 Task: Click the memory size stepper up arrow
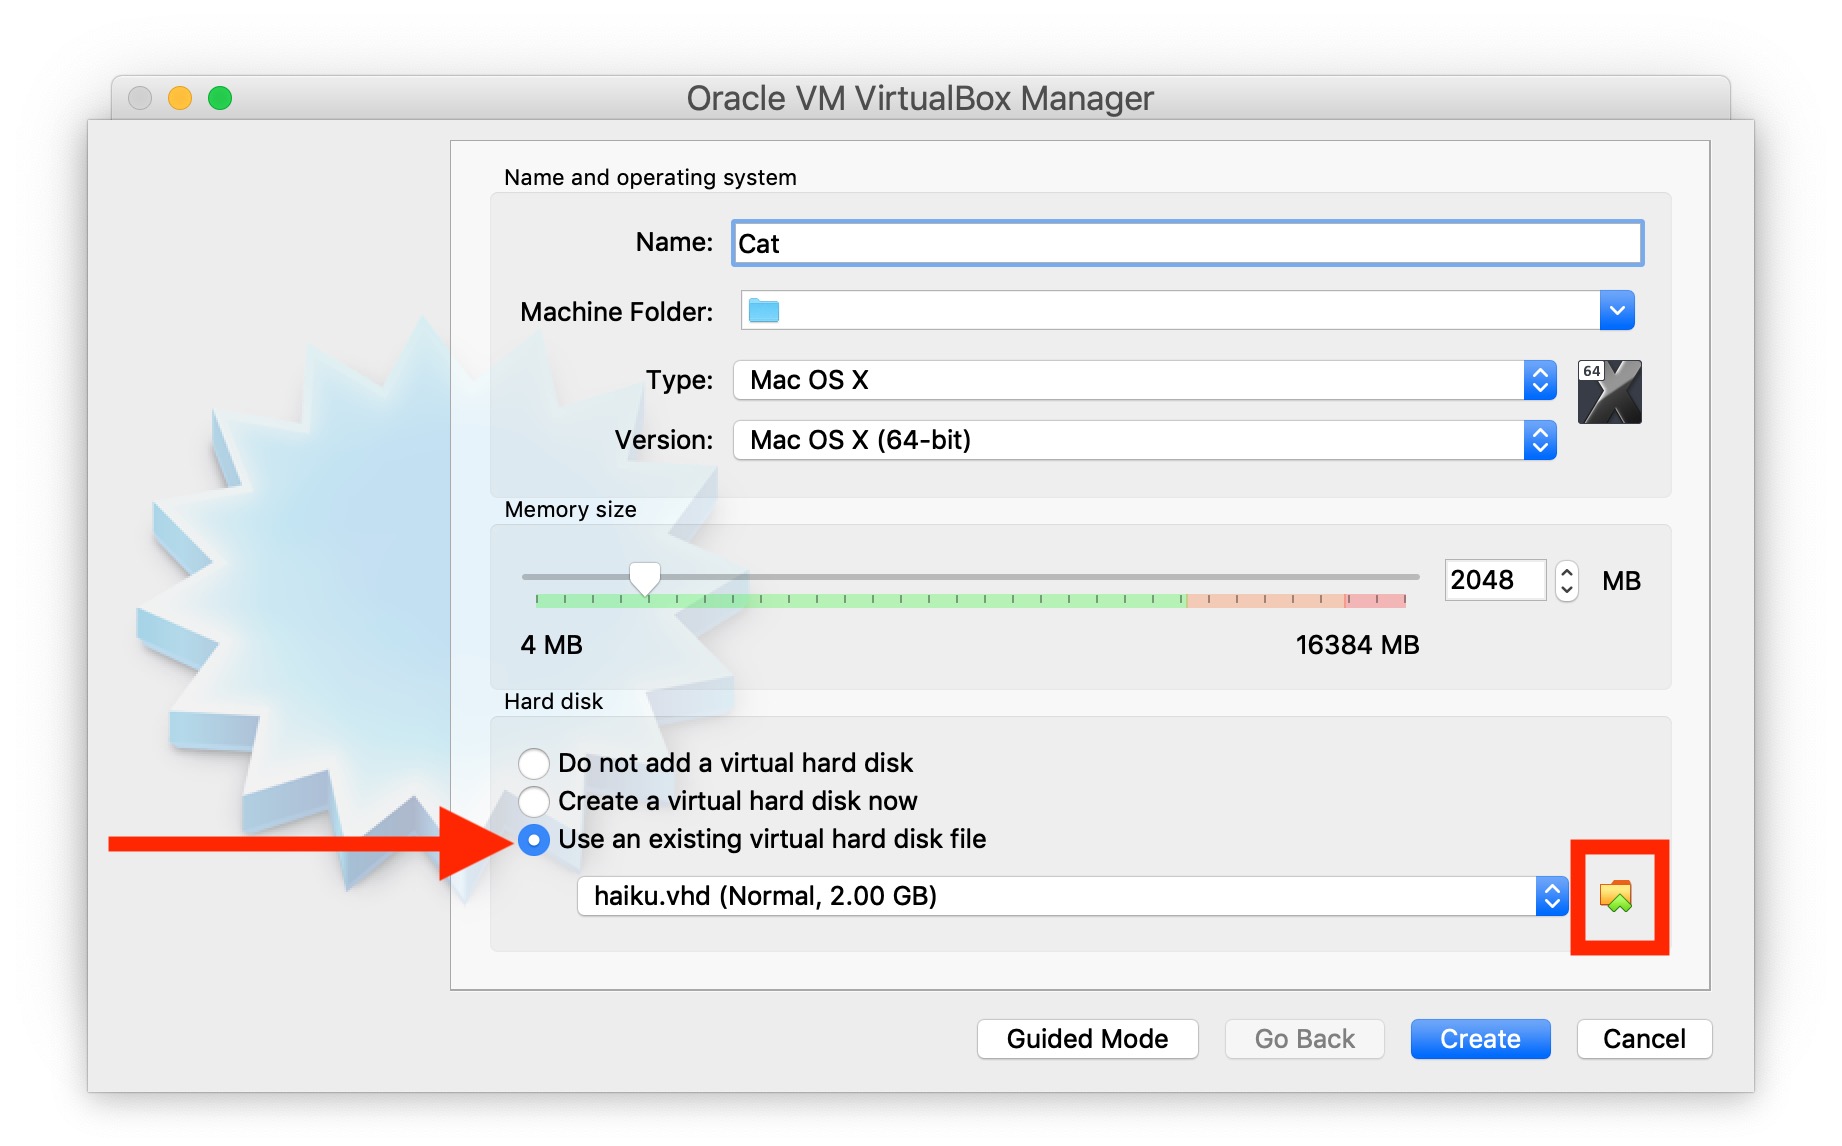click(x=1566, y=570)
